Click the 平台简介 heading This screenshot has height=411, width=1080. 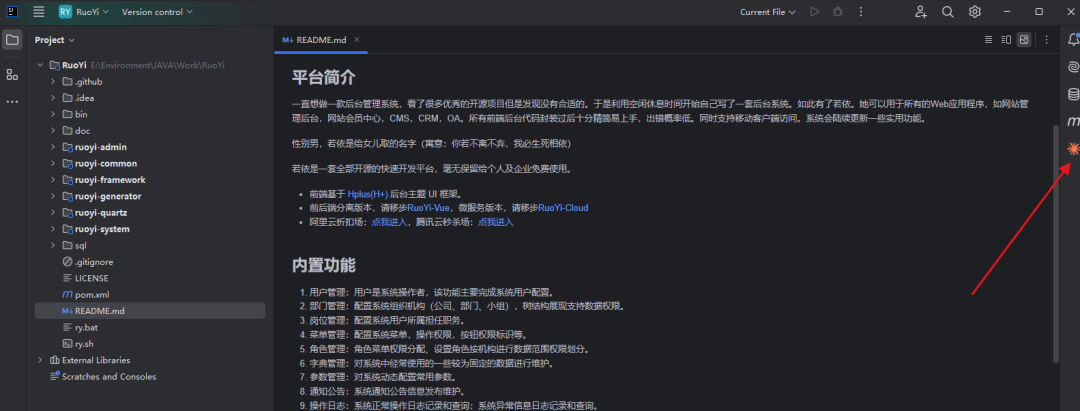pos(324,77)
